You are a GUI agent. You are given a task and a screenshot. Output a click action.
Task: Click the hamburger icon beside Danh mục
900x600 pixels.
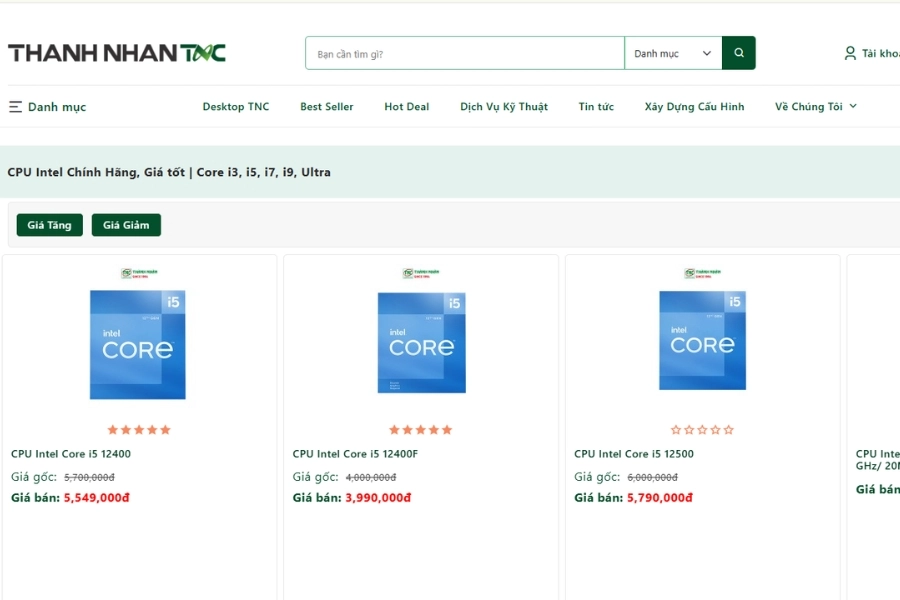coord(14,106)
